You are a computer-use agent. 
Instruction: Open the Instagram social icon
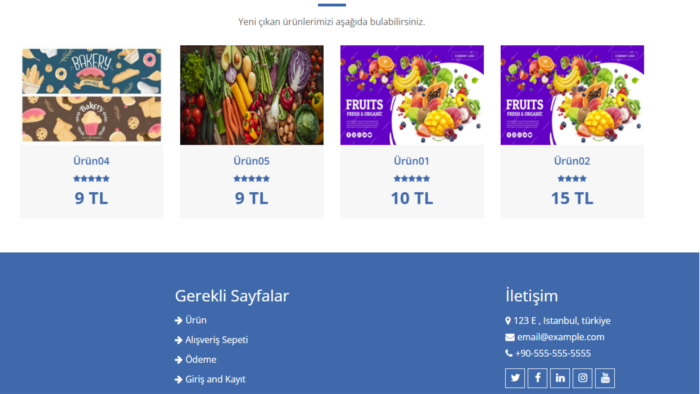point(583,378)
